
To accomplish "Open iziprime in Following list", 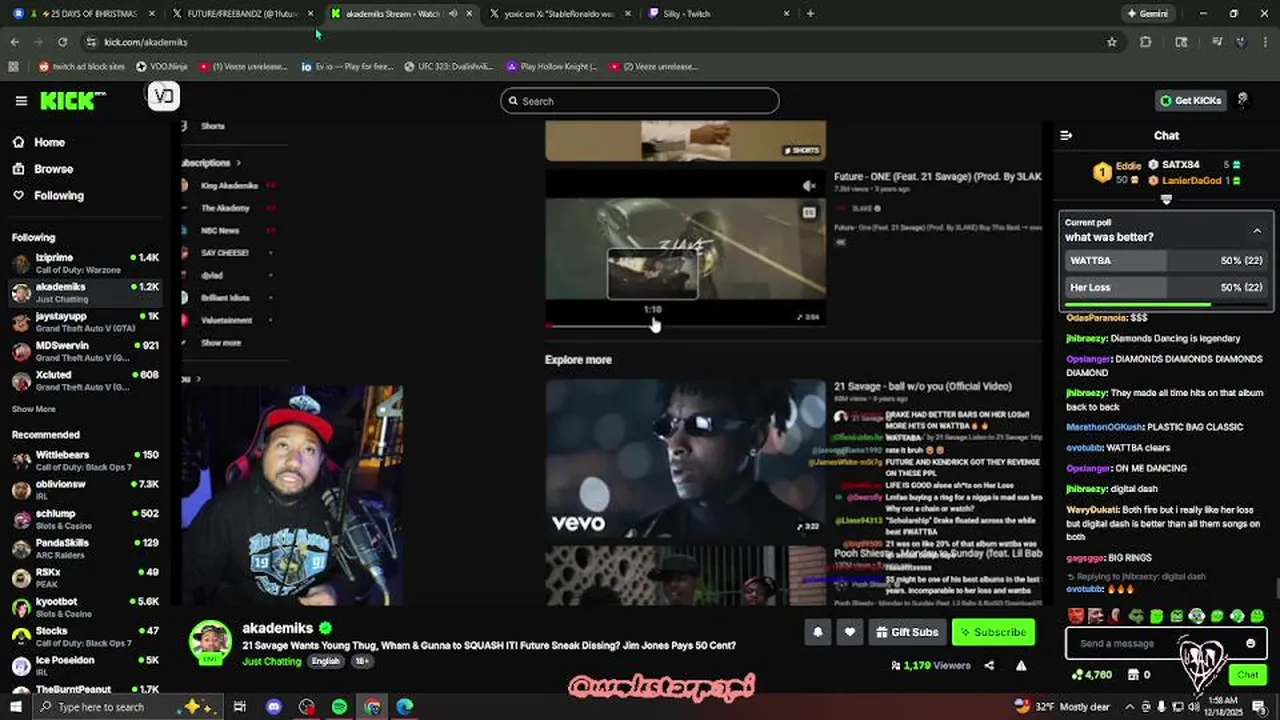I will coord(86,264).
